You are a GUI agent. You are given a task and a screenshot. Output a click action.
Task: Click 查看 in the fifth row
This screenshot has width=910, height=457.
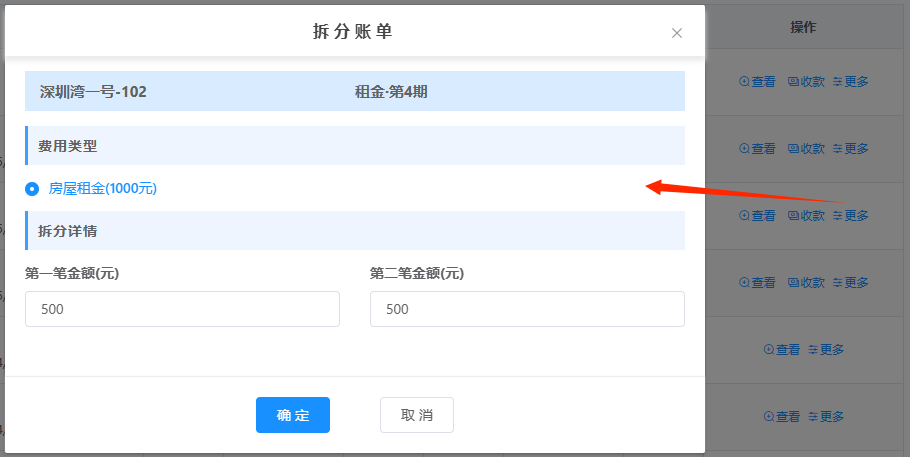click(782, 350)
